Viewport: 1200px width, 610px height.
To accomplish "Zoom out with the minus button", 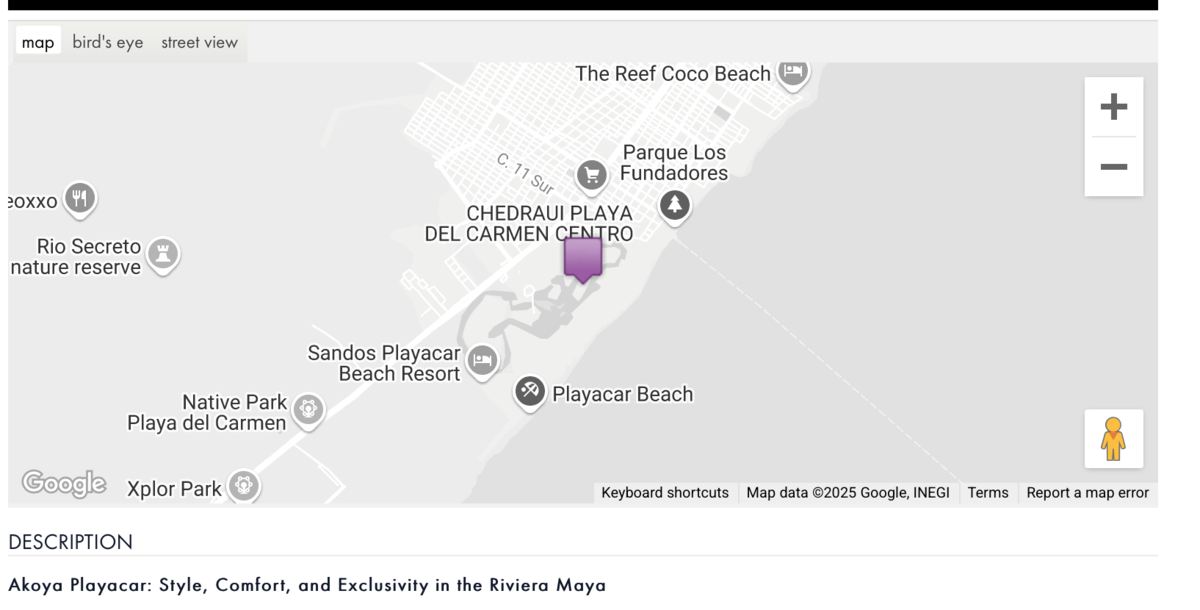I will 1113,167.
